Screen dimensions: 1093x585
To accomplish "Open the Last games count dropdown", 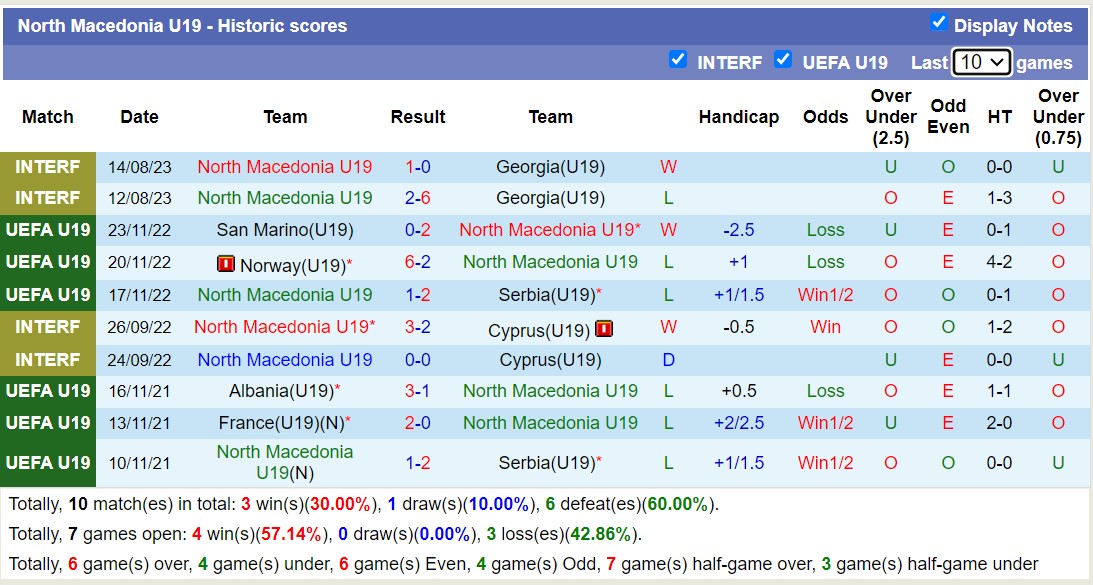I will coord(981,62).
